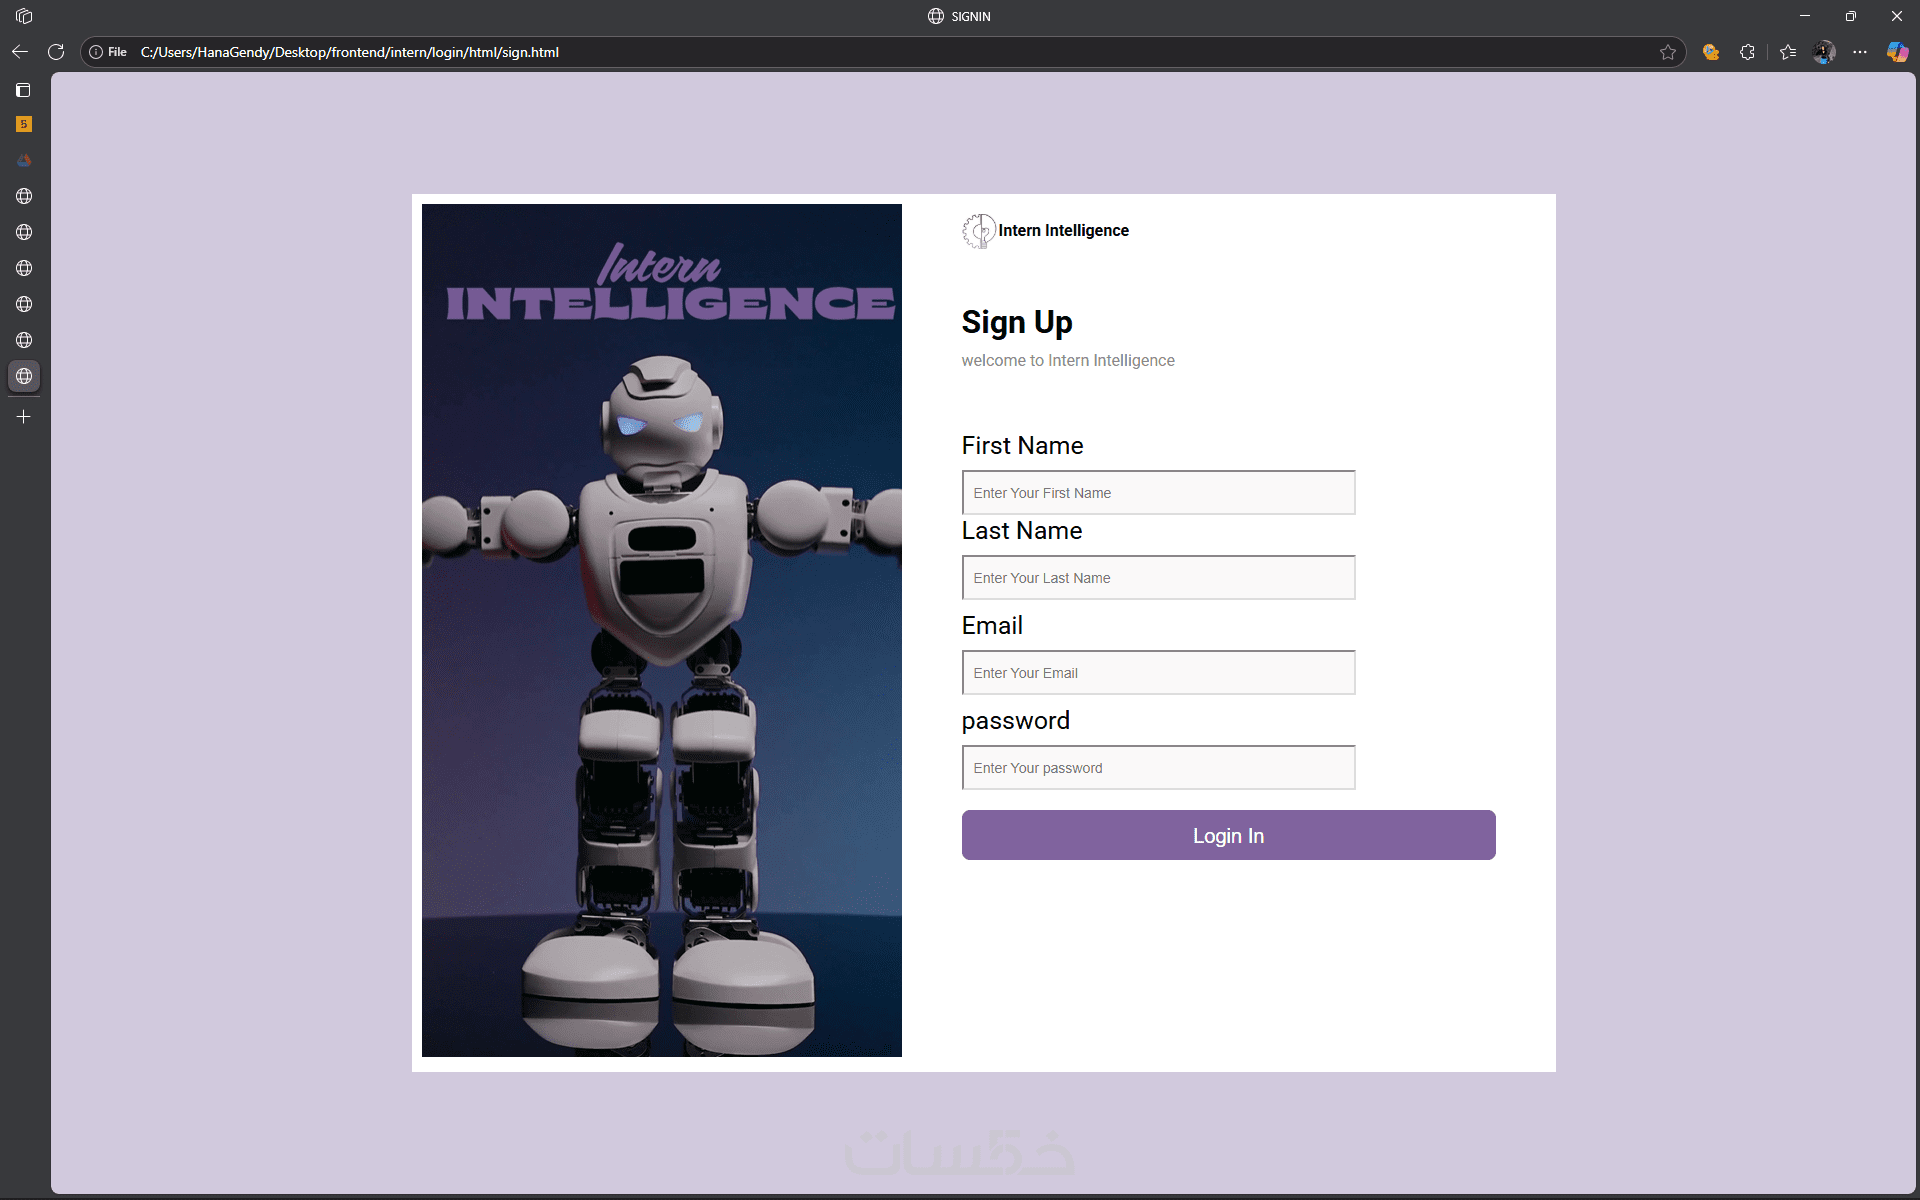This screenshot has width=1920, height=1200.
Task: Click the user profile avatar
Action: tap(1824, 52)
